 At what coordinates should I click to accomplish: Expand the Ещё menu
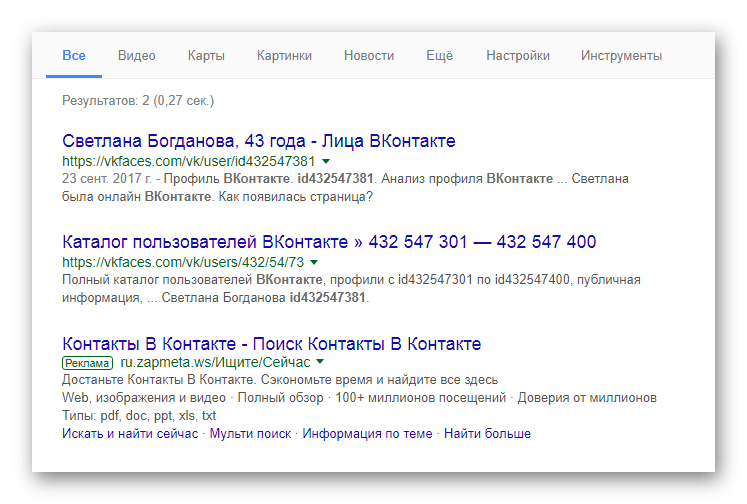440,56
